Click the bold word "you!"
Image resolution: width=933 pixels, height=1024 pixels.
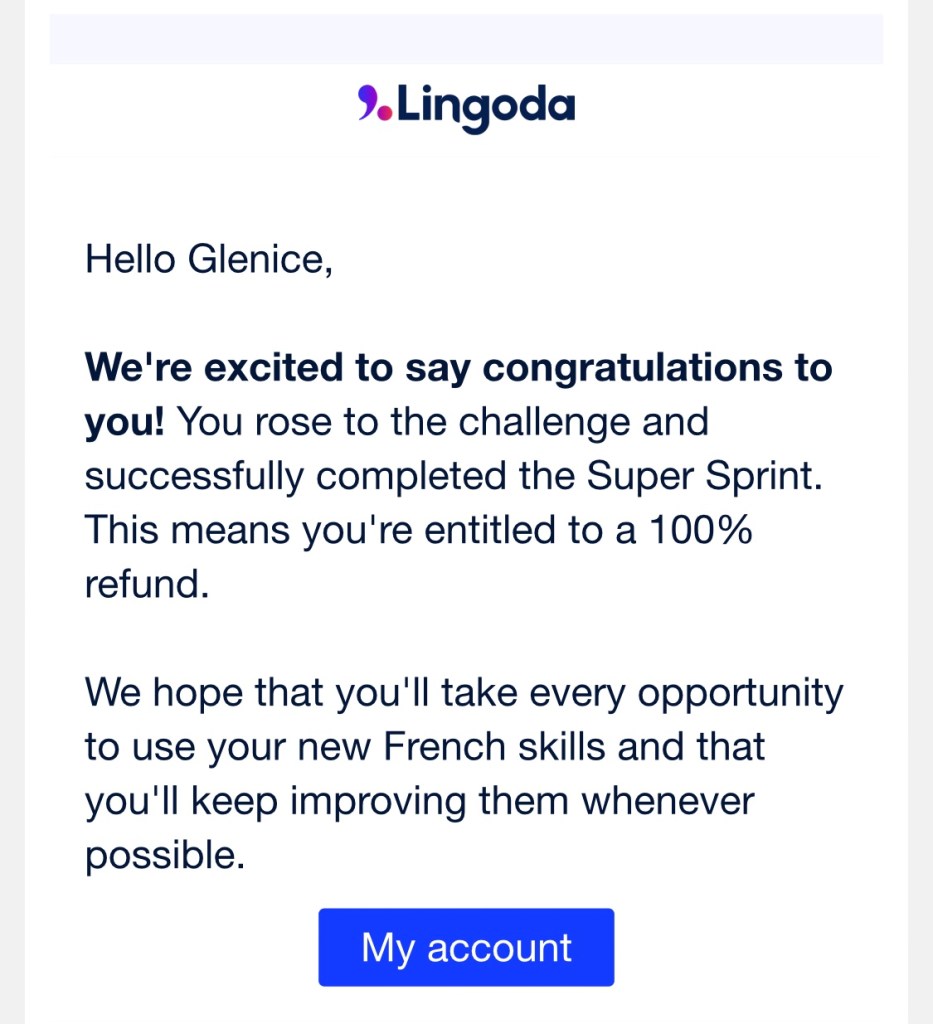click(x=124, y=421)
